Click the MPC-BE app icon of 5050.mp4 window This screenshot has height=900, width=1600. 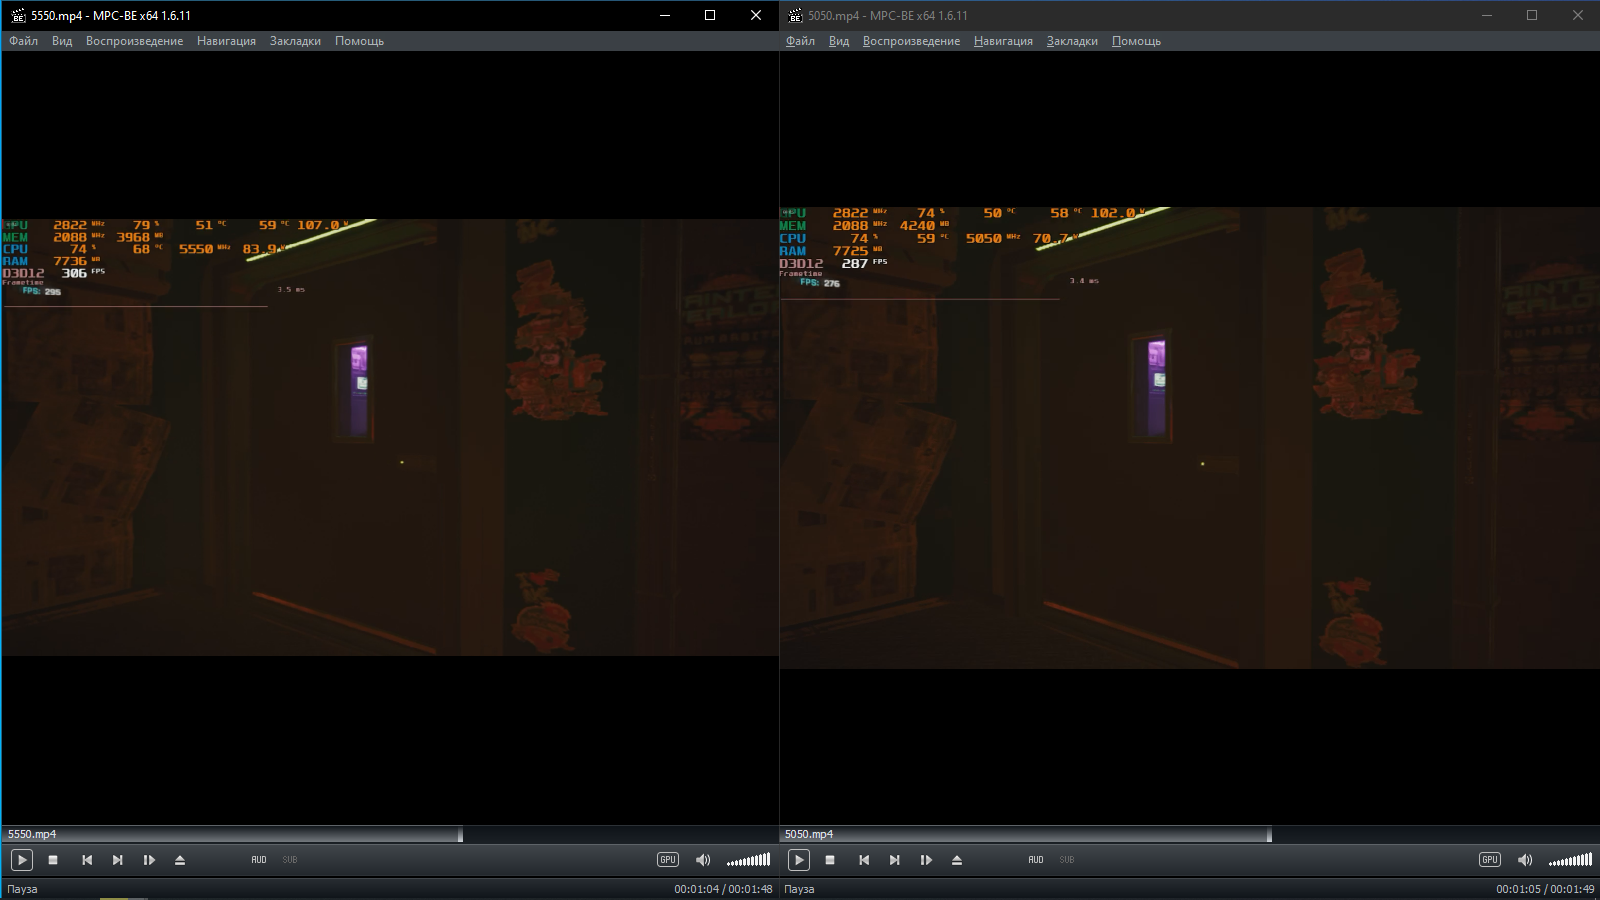click(795, 15)
